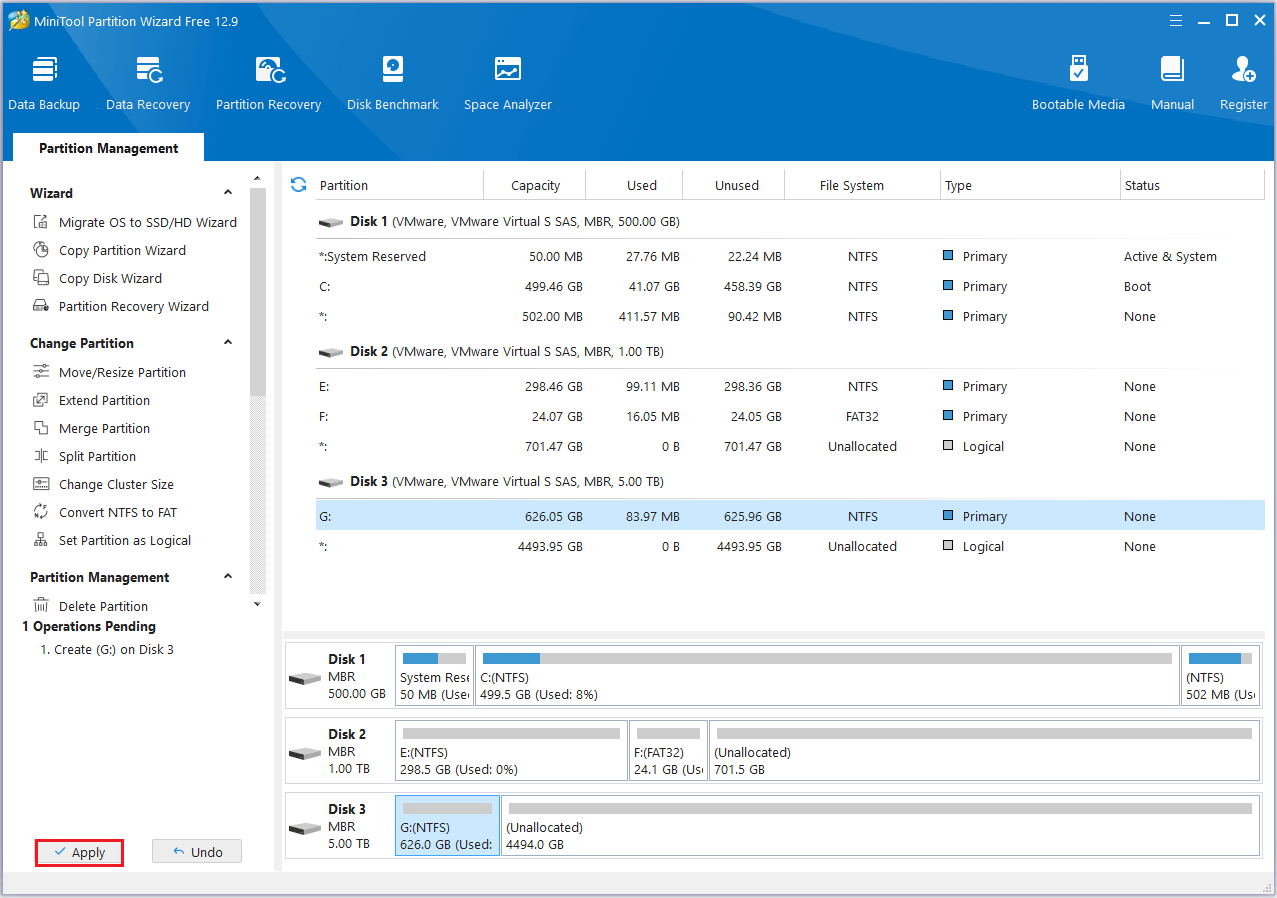Undo the Create (G:) operation

(197, 851)
